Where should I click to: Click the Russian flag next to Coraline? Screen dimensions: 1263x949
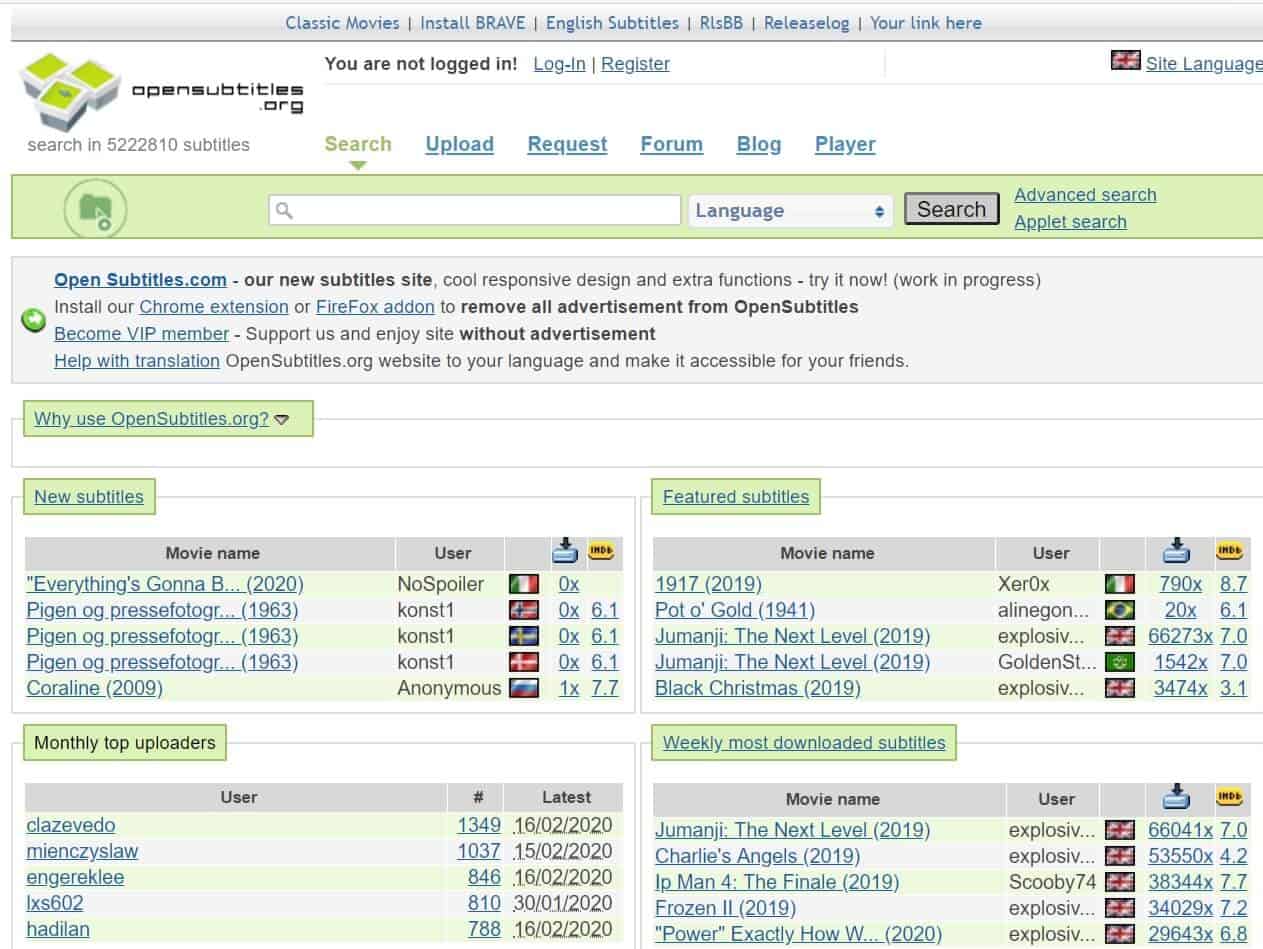coord(524,688)
